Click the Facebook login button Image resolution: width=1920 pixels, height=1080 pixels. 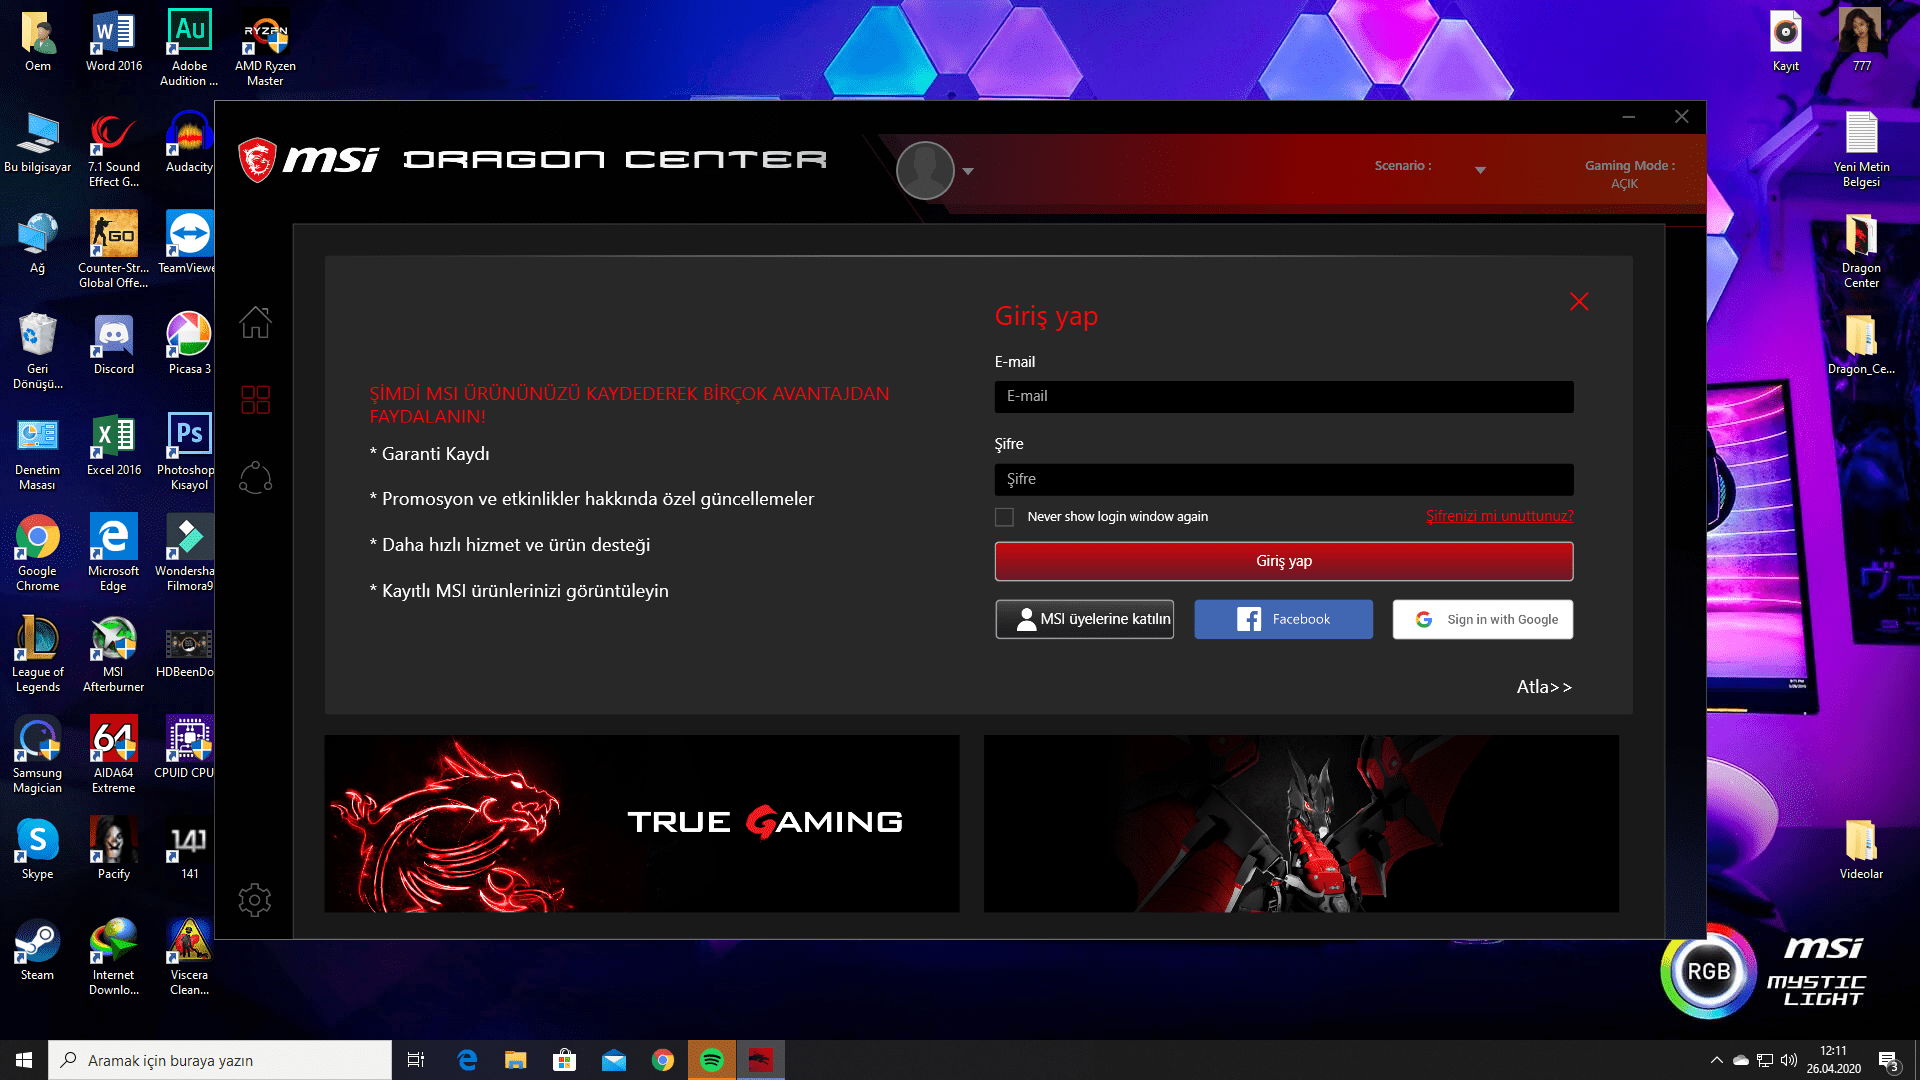[x=1283, y=619]
